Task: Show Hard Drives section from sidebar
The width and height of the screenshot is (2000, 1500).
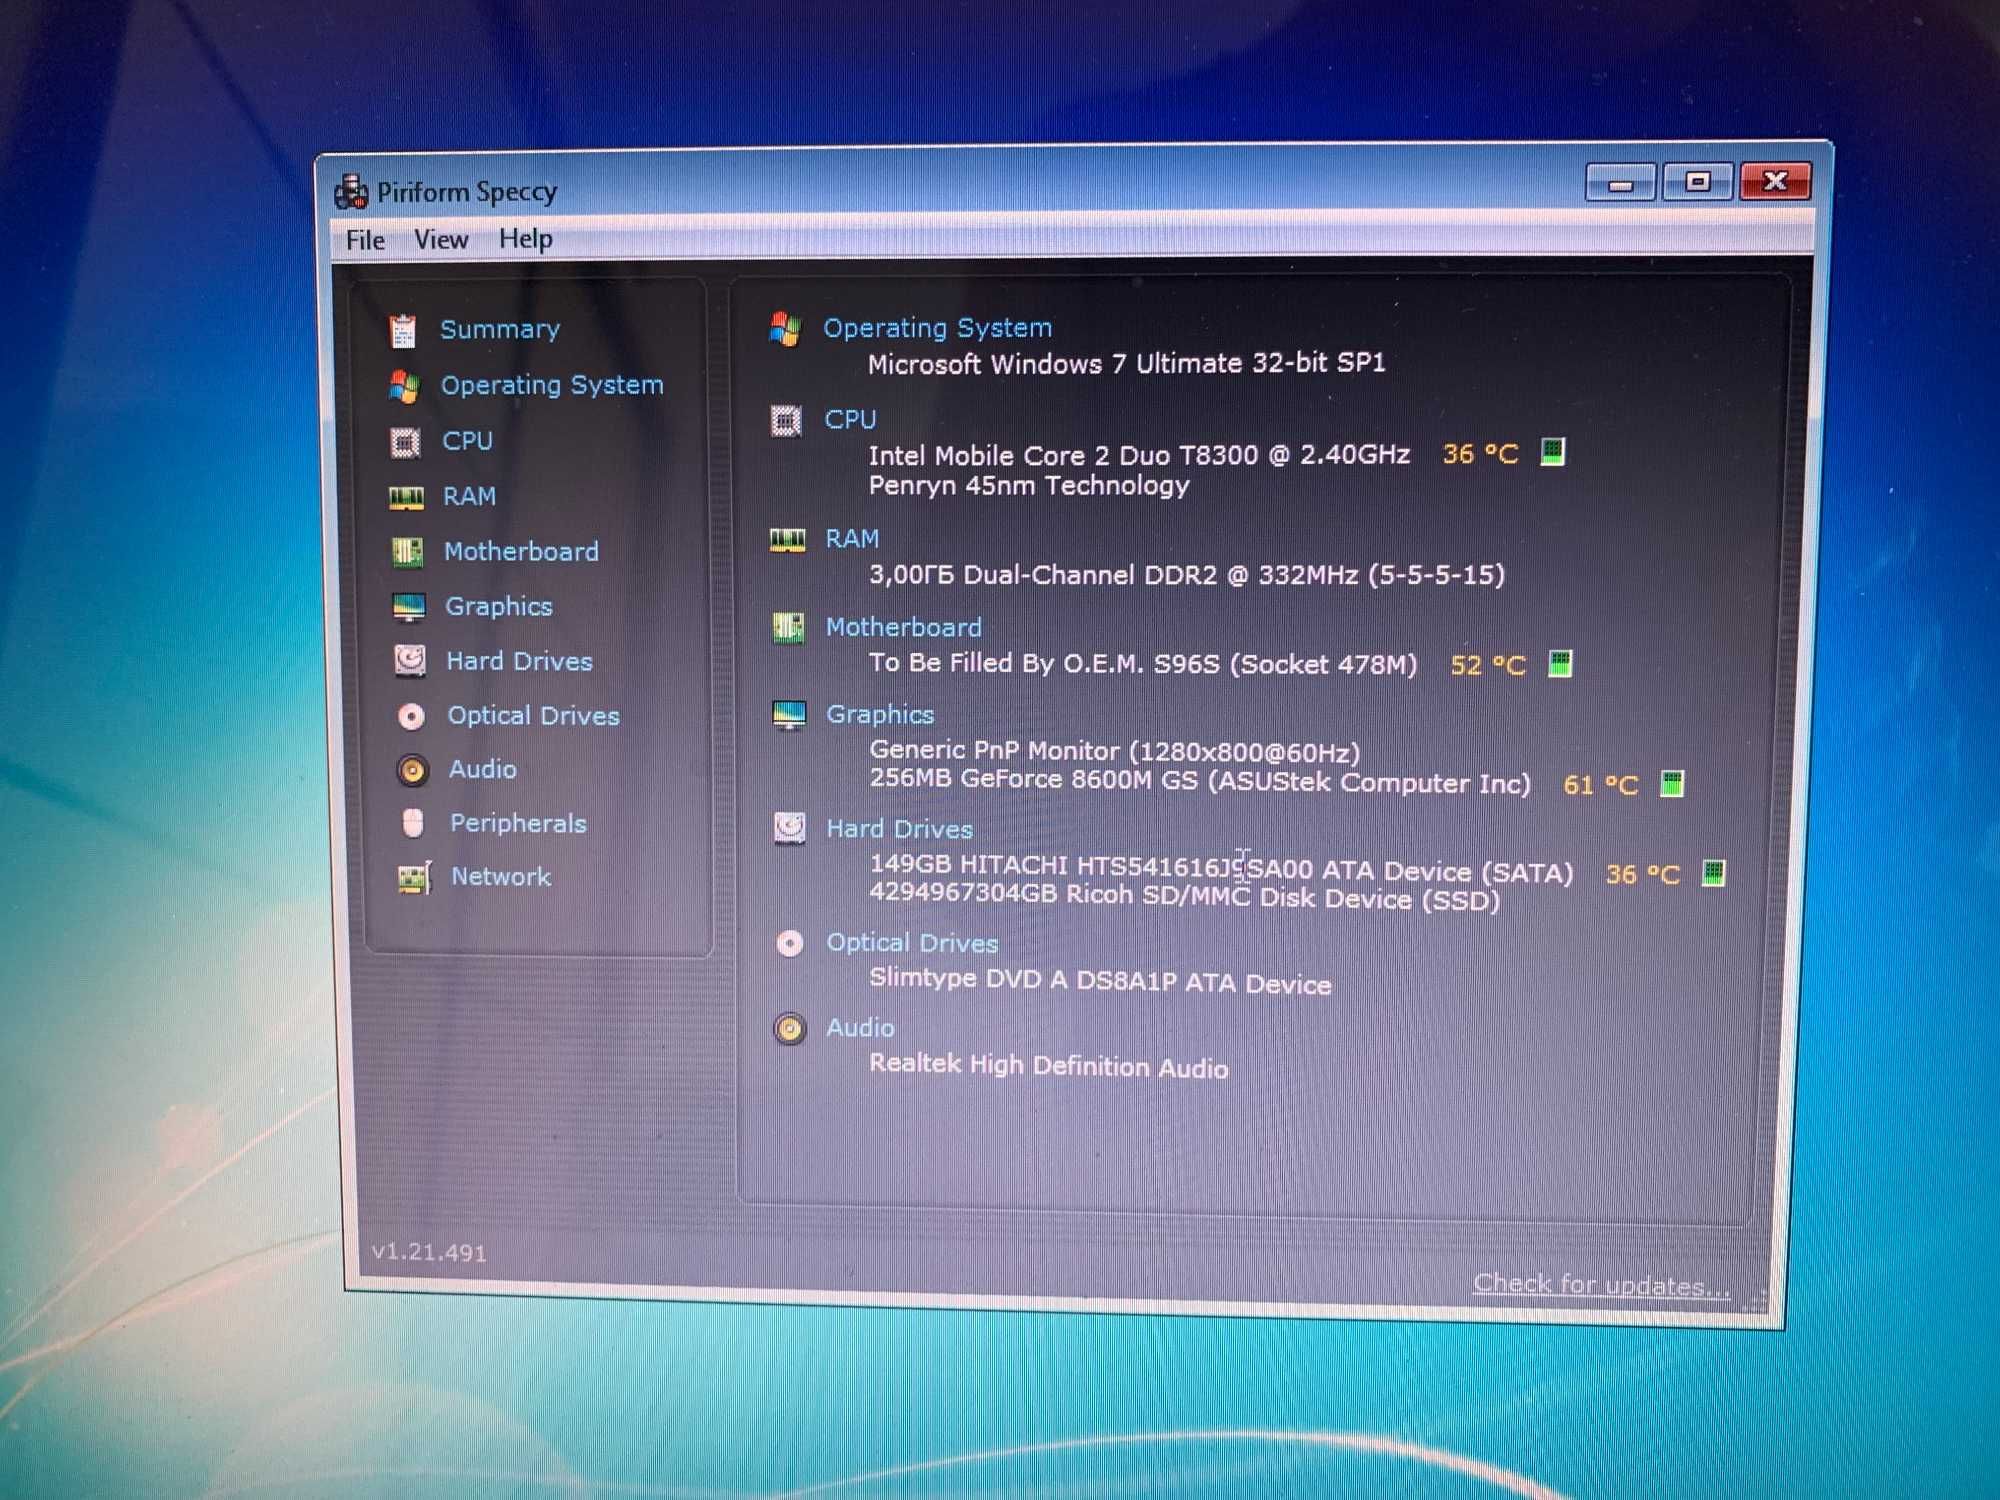Action: (519, 661)
